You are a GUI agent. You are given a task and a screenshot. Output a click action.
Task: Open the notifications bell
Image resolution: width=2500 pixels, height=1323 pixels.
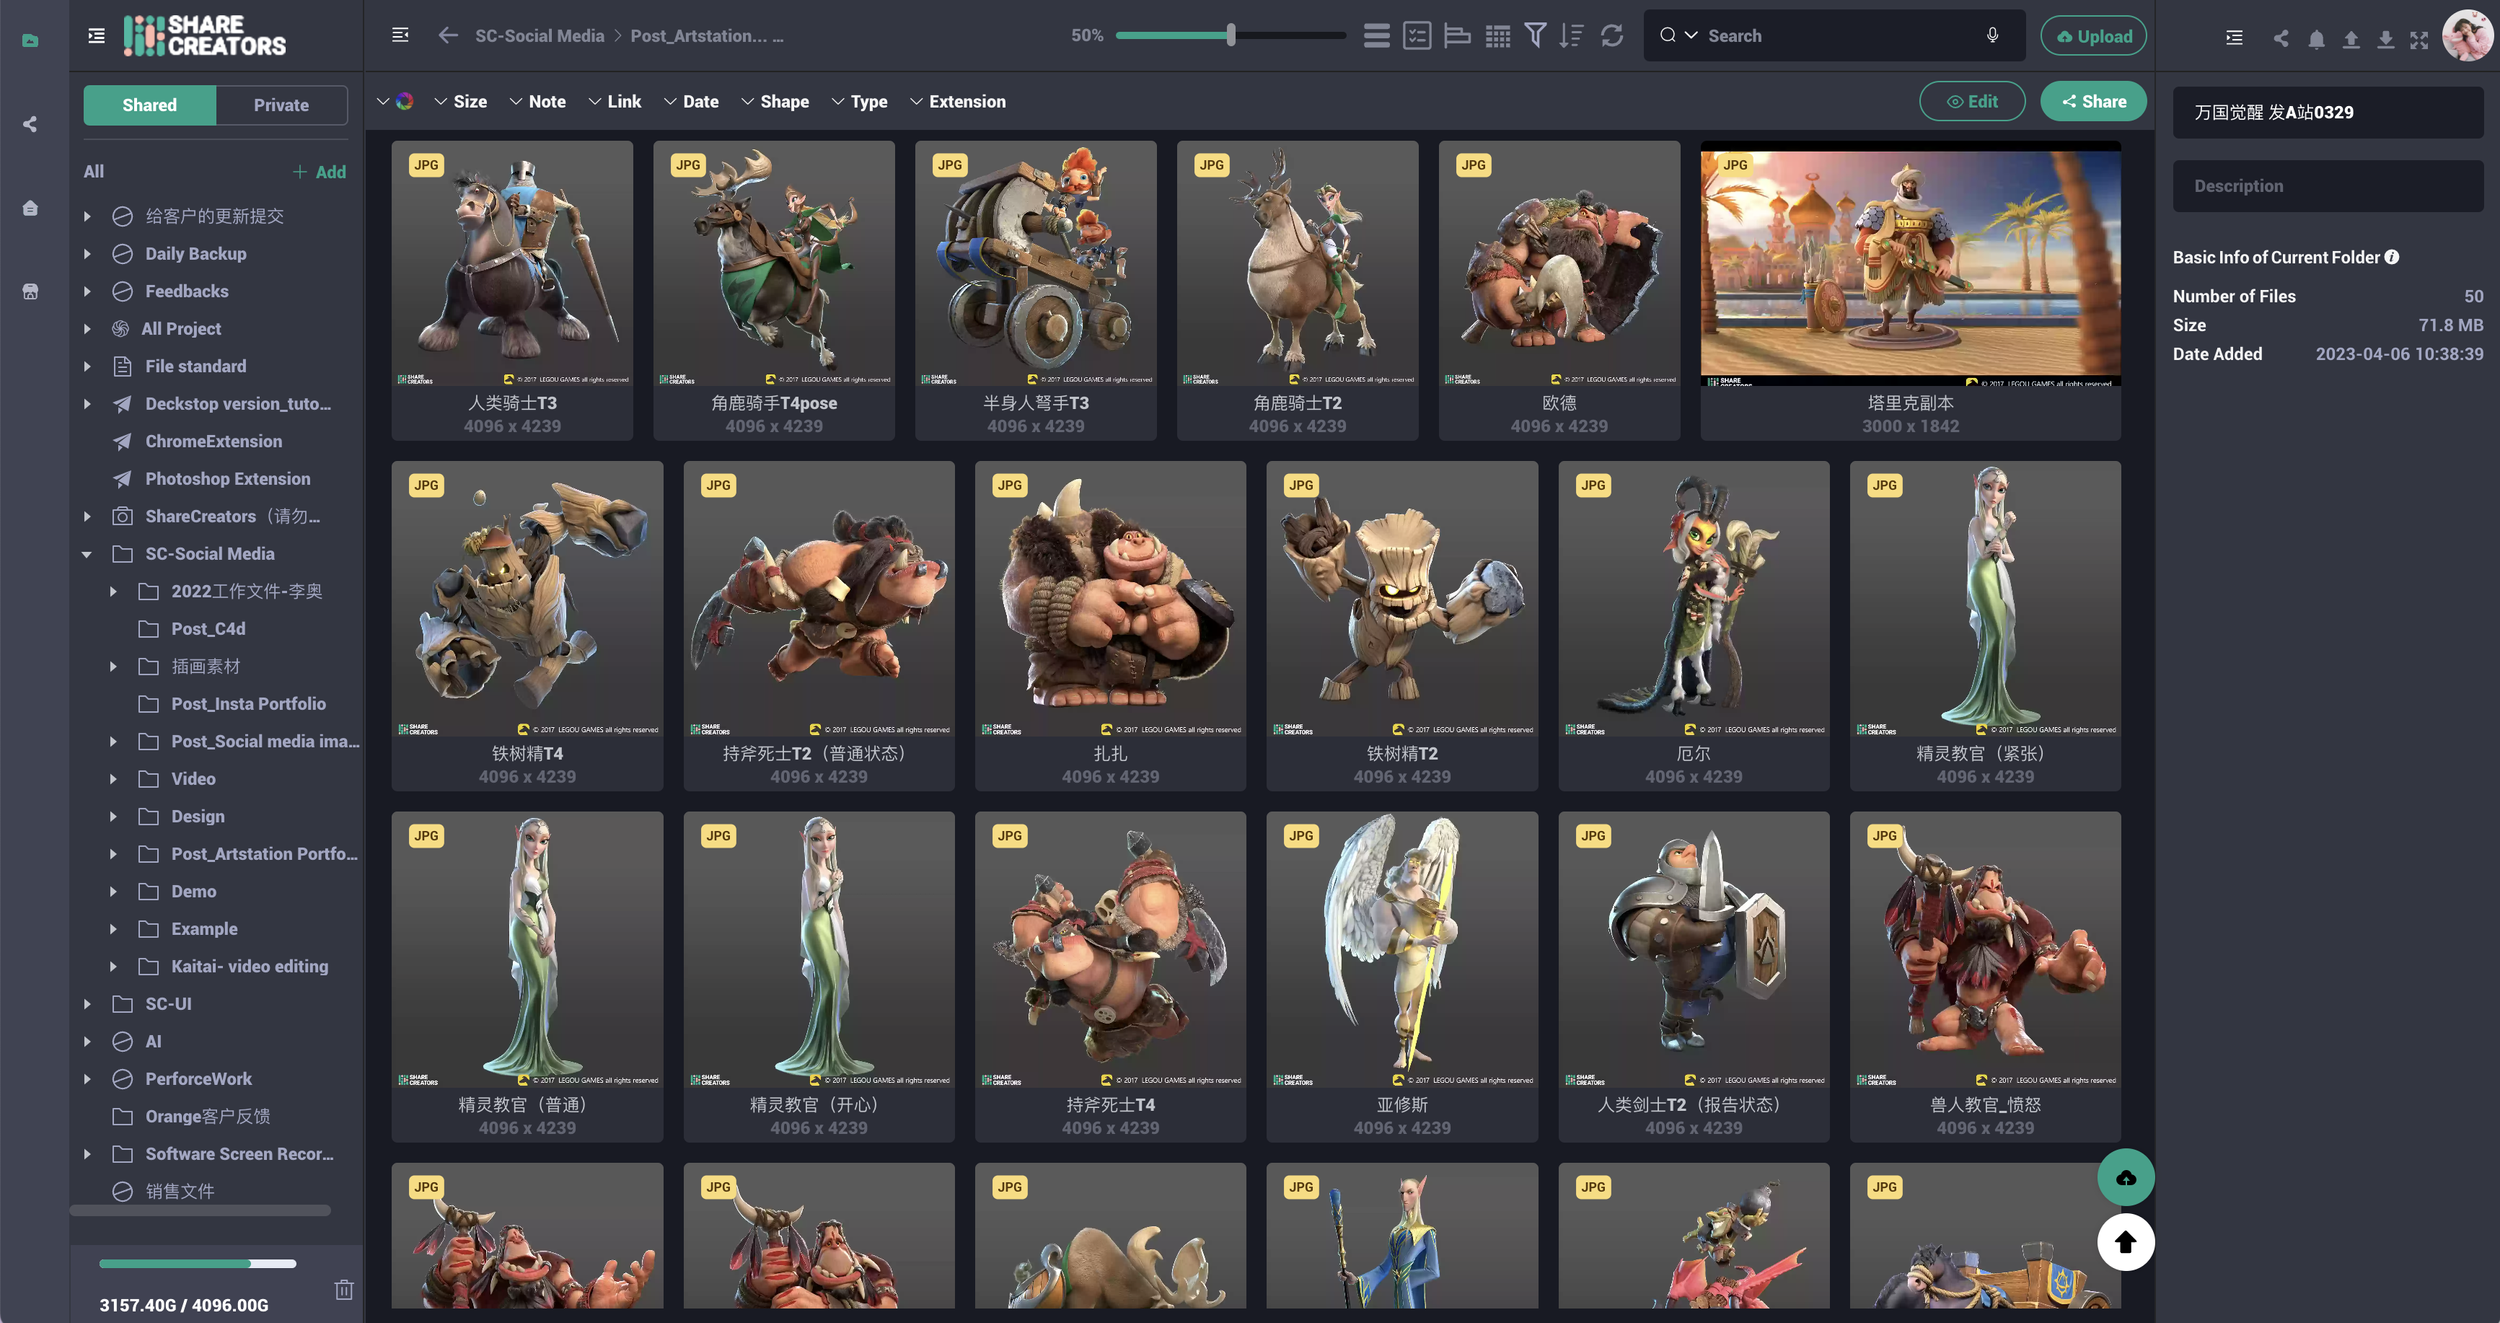[x=2316, y=39]
